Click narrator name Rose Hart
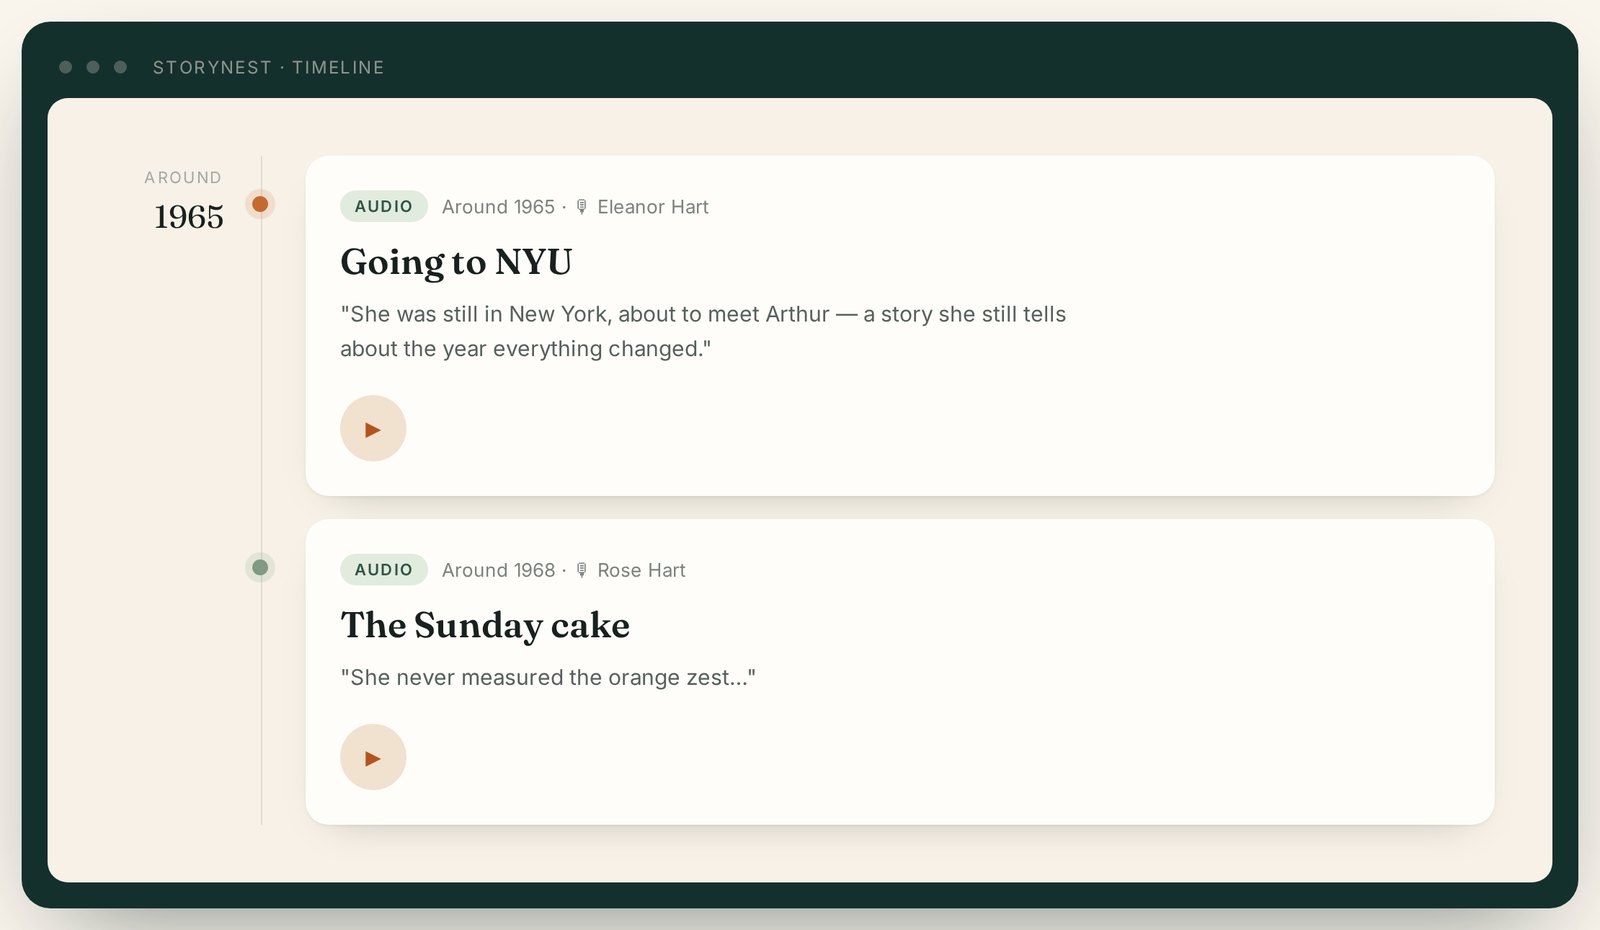The width and height of the screenshot is (1600, 930). tap(641, 570)
